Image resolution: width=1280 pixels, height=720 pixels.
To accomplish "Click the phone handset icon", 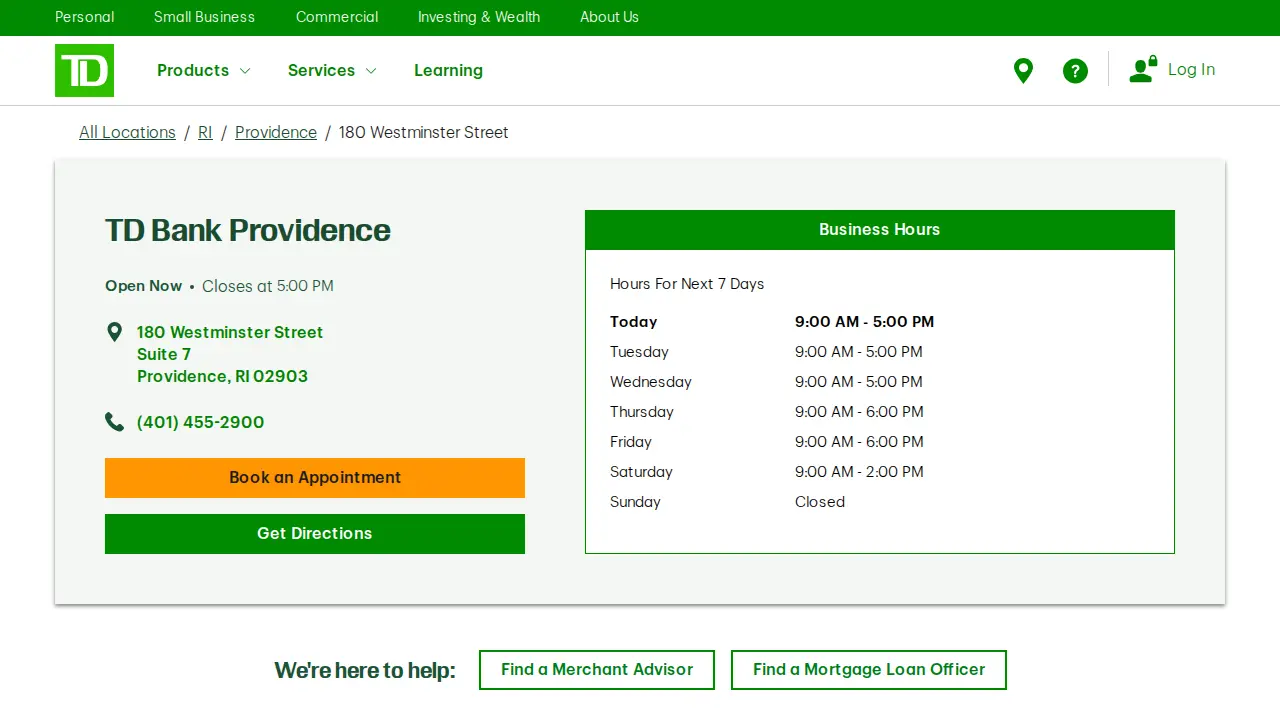I will coord(114,422).
